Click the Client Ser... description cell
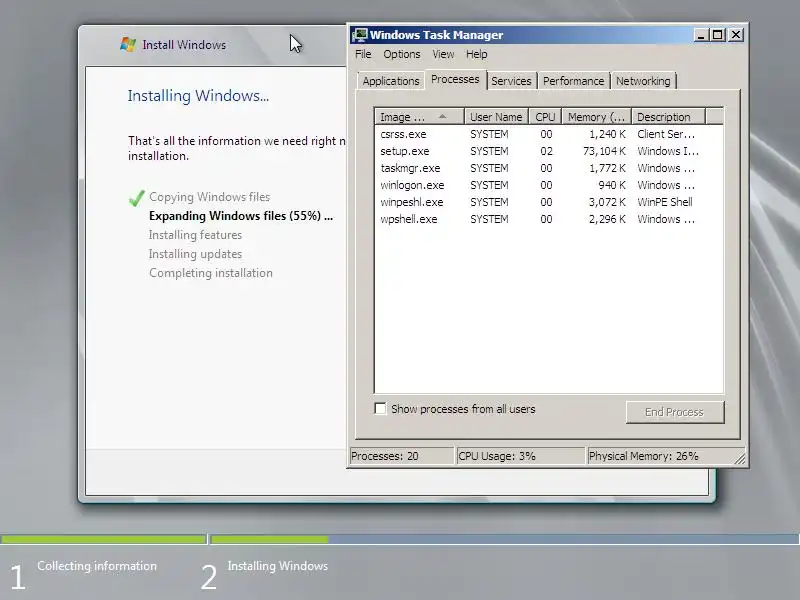The image size is (800, 600). click(x=666, y=134)
